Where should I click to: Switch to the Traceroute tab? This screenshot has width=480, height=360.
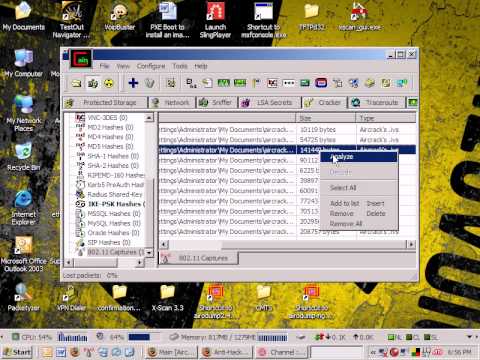376,103
